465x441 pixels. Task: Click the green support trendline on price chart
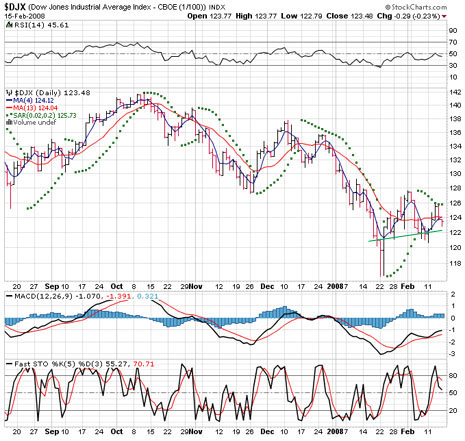405,235
